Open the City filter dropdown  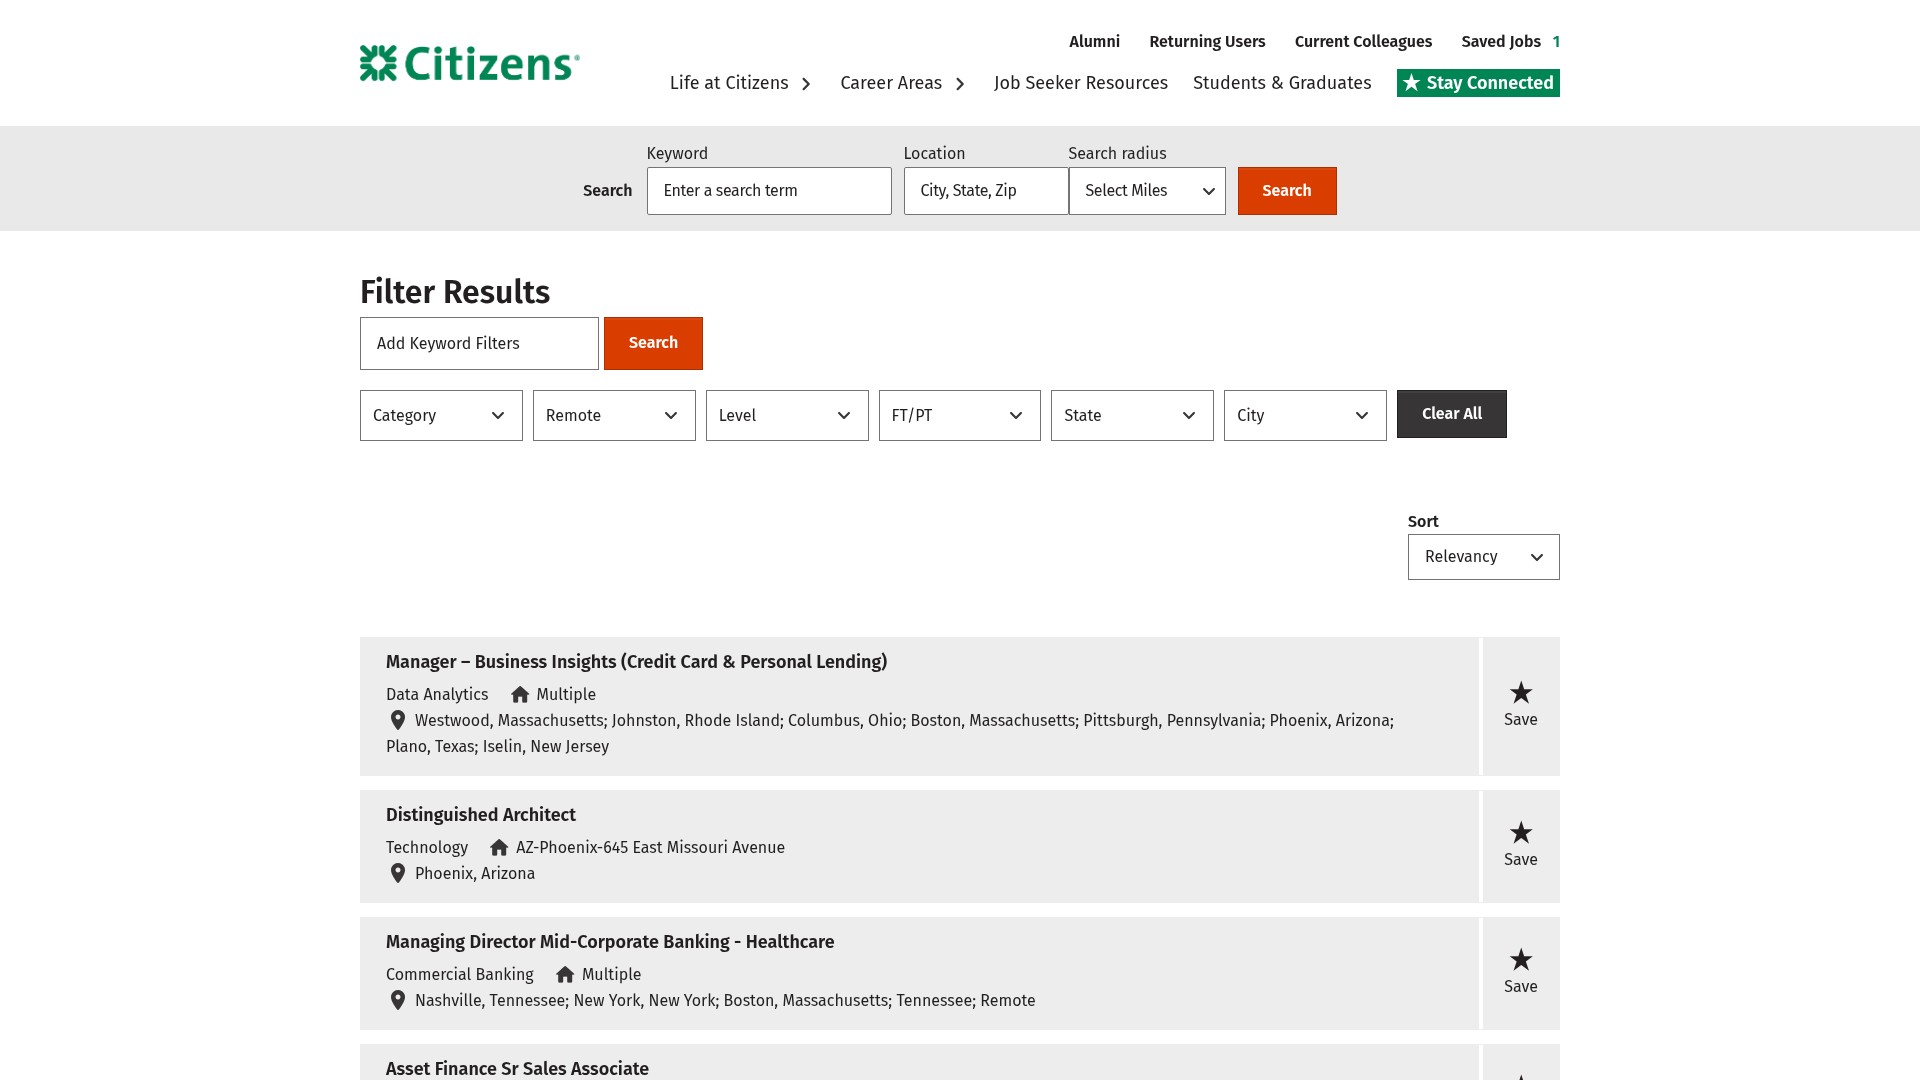click(x=1305, y=416)
